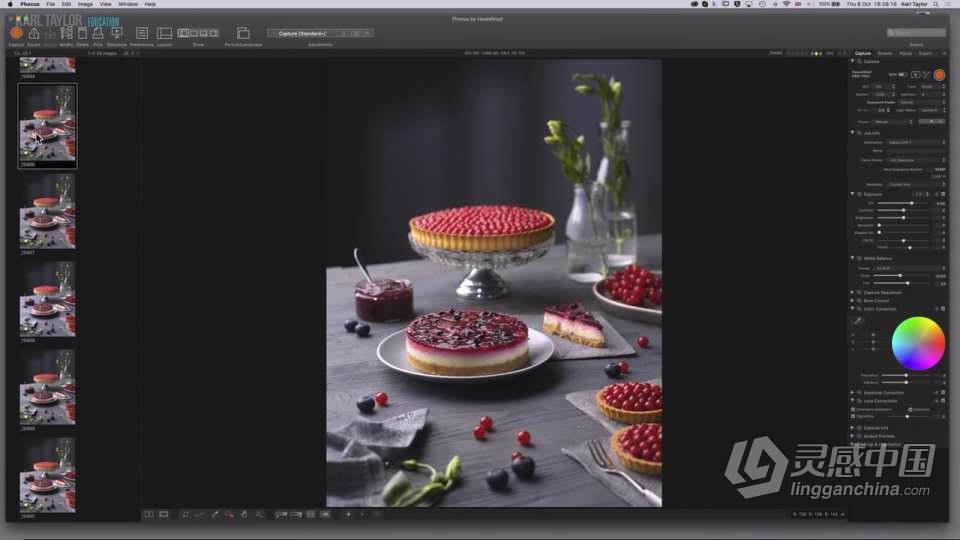The height and width of the screenshot is (540, 960).
Task: Click the Export toolbar icon
Action: 34,33
